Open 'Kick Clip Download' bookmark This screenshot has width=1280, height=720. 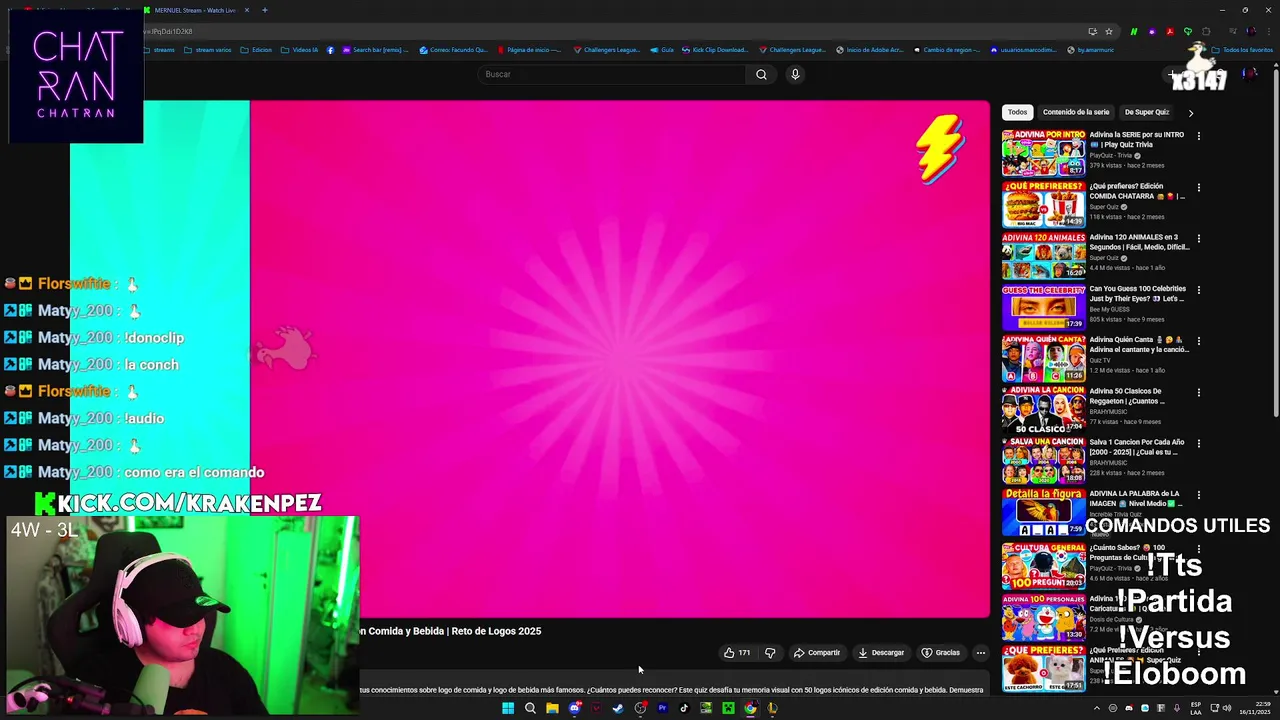(714, 50)
